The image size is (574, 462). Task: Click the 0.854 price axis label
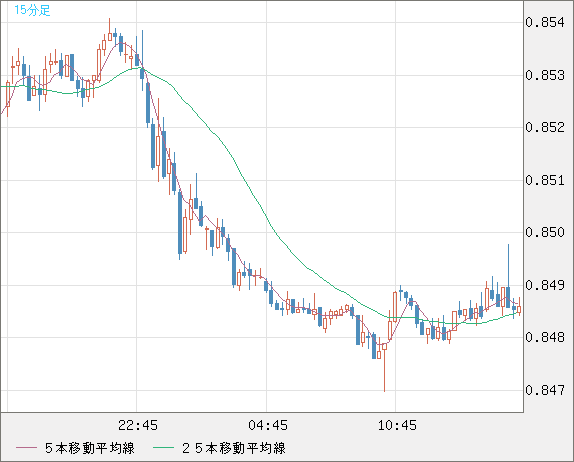[545, 22]
